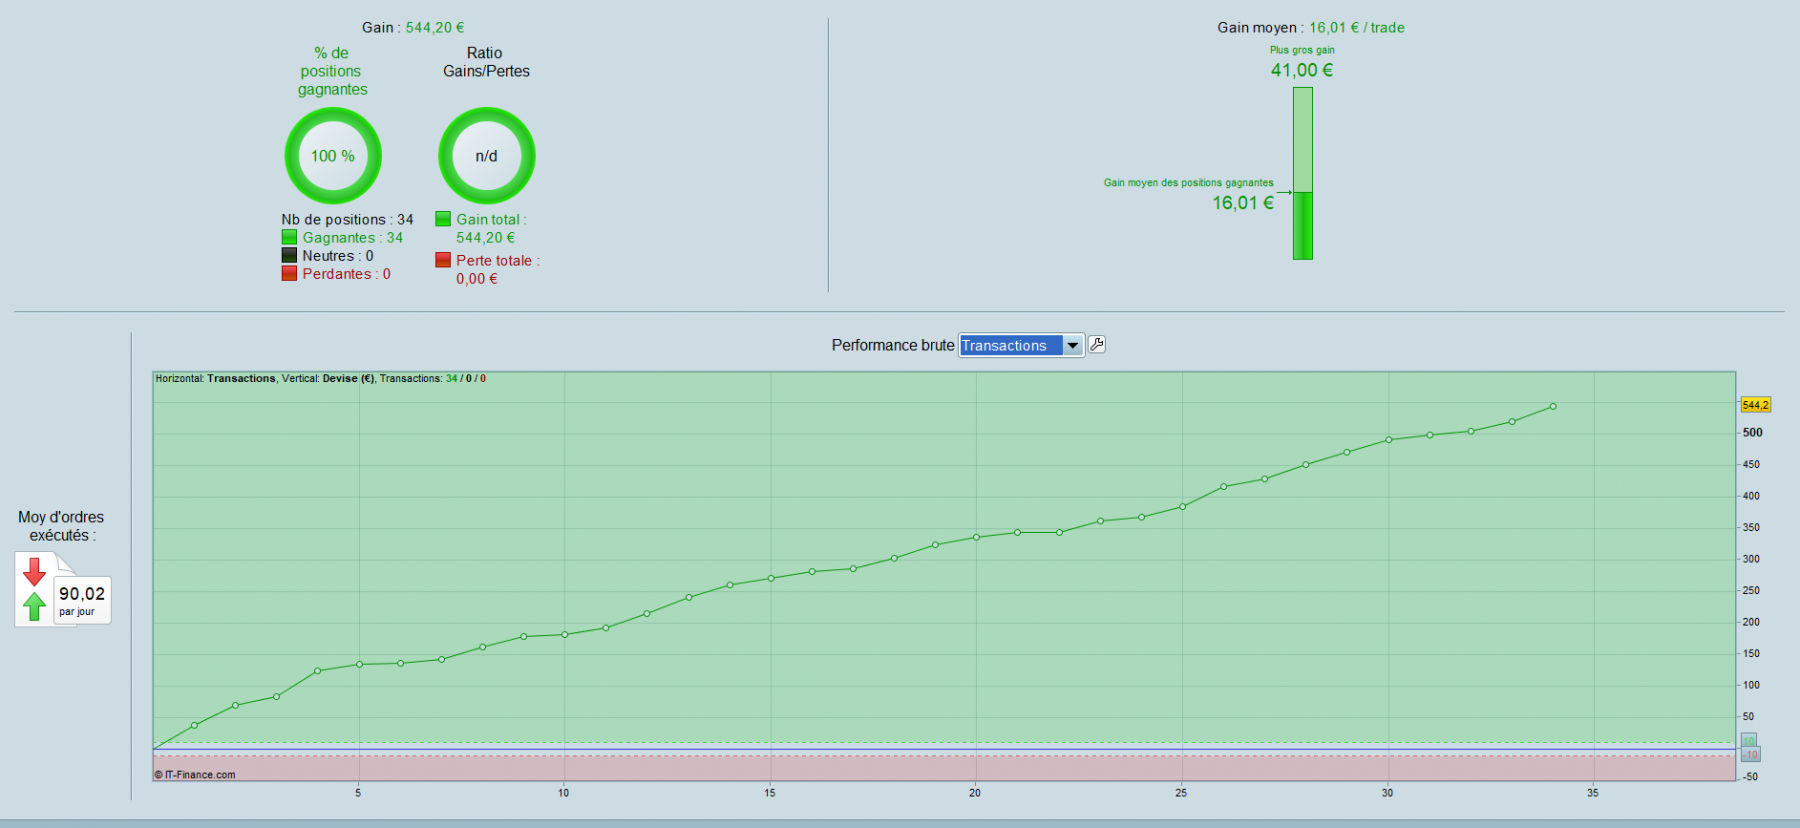Click "Gain moyen des positions gagnantes" label
This screenshot has width=1800, height=828.
tap(1188, 183)
